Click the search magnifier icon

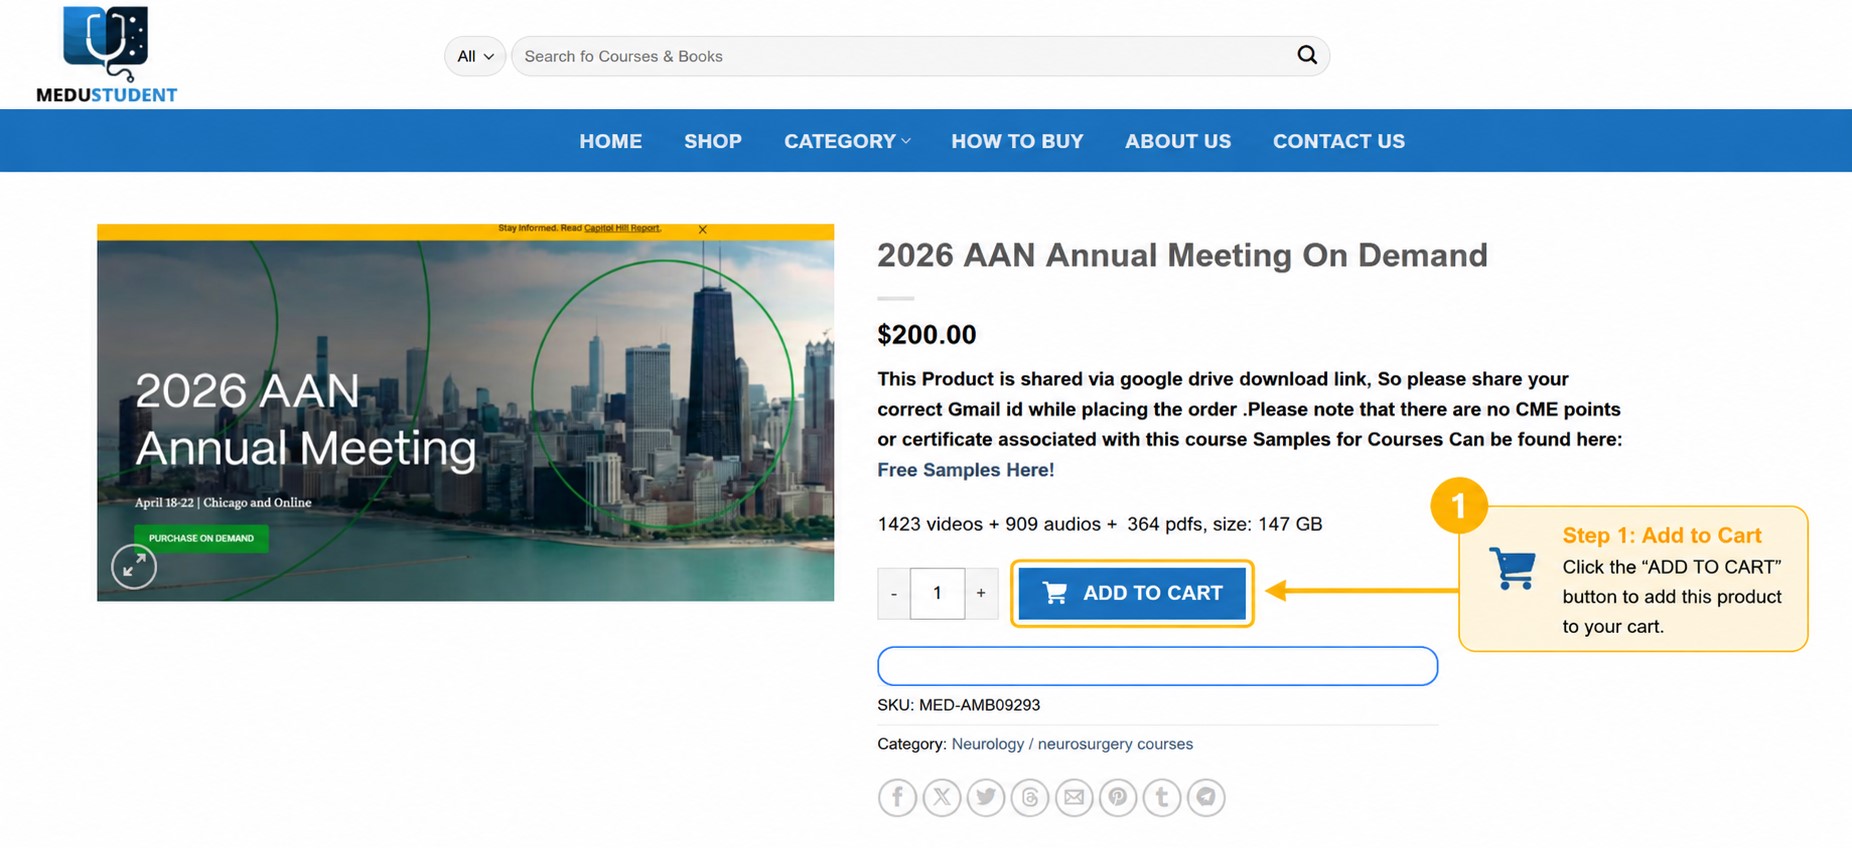click(1307, 55)
